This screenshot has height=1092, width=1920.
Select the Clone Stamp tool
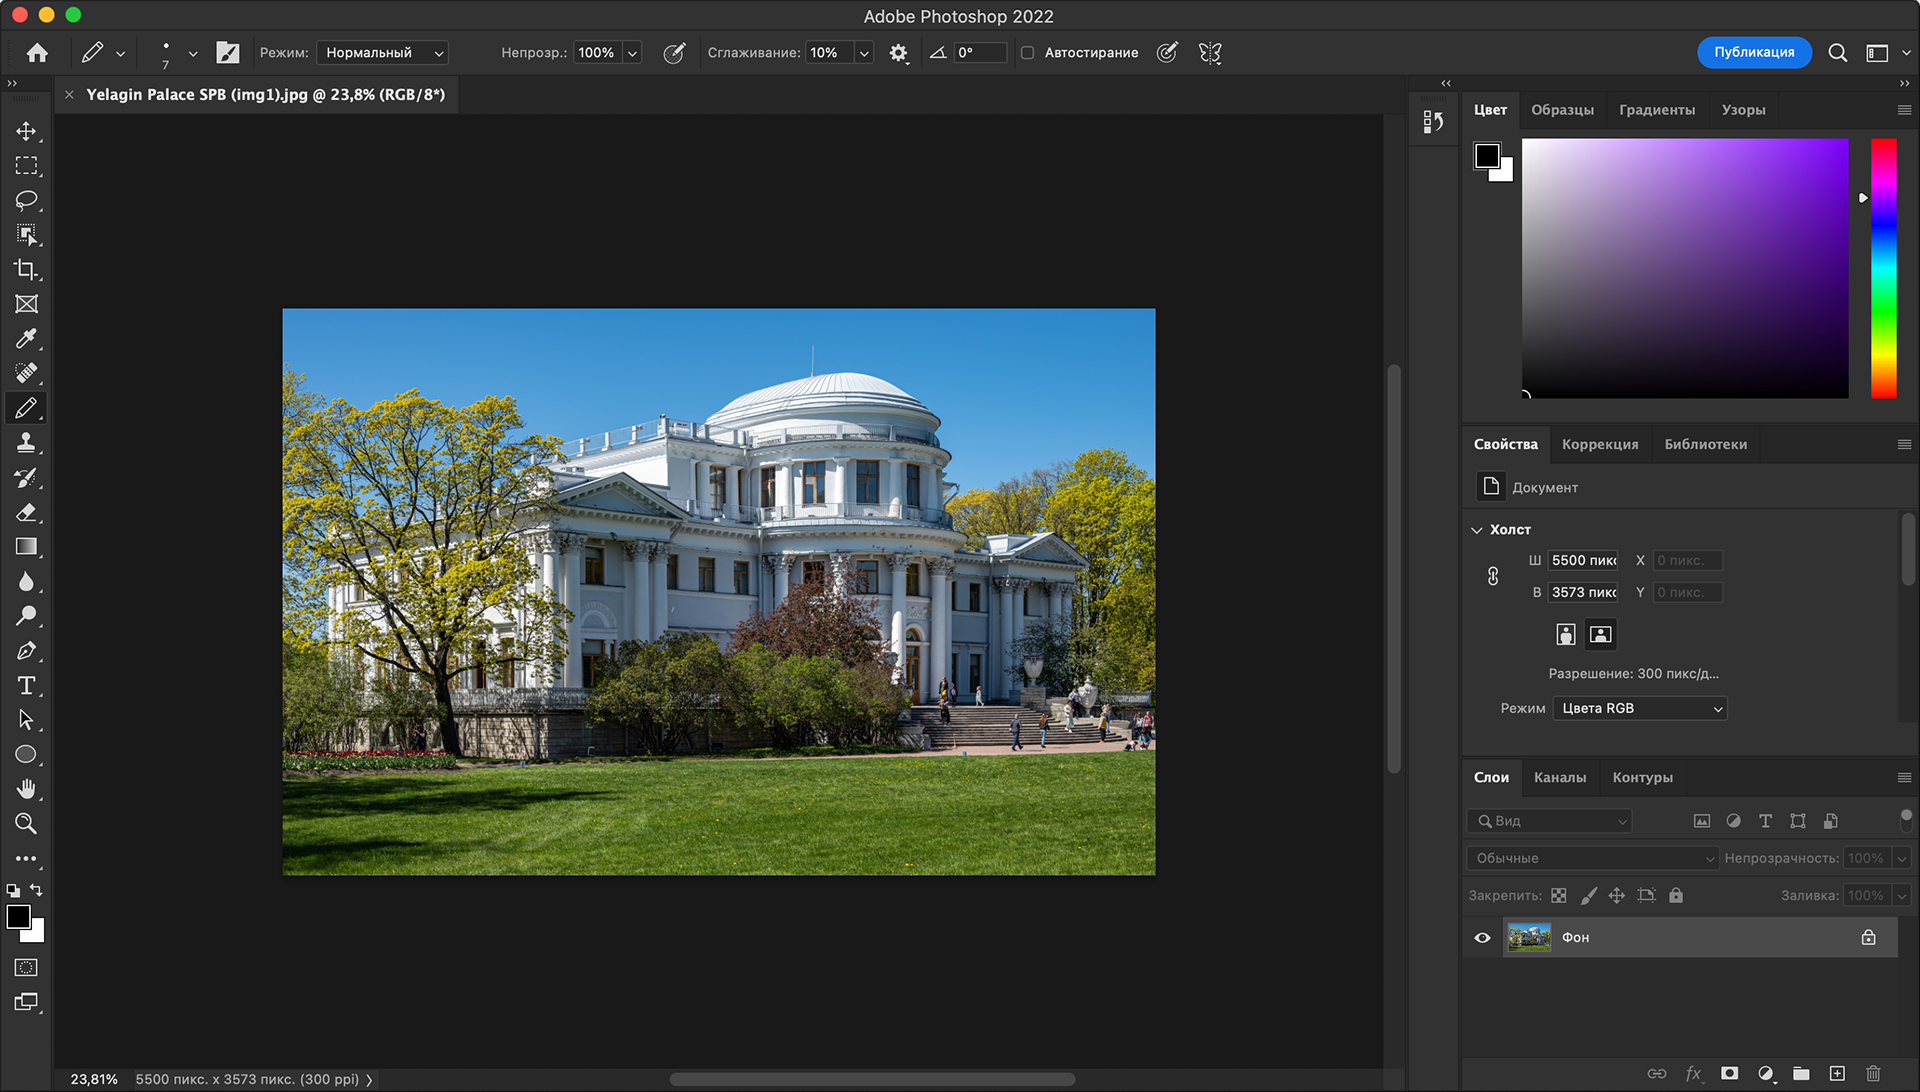pyautogui.click(x=26, y=443)
